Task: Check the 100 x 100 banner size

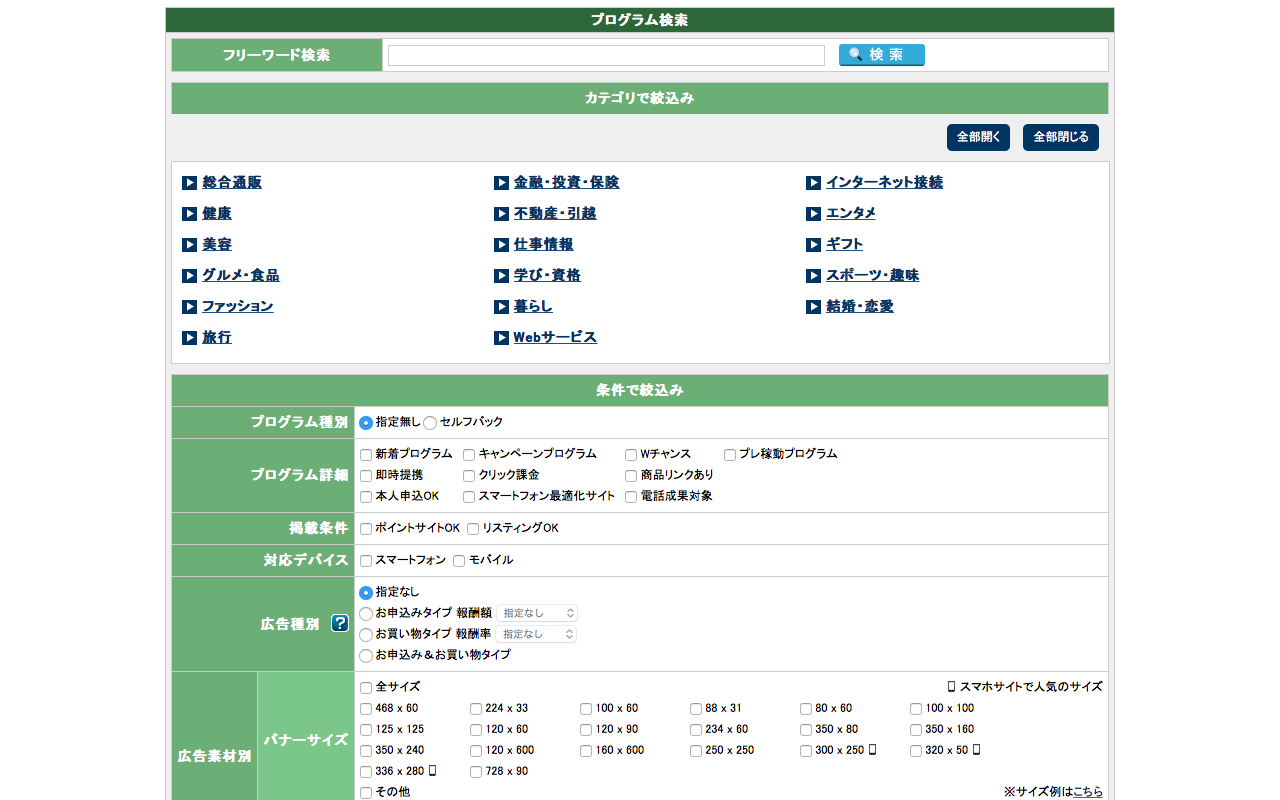Action: (916, 709)
